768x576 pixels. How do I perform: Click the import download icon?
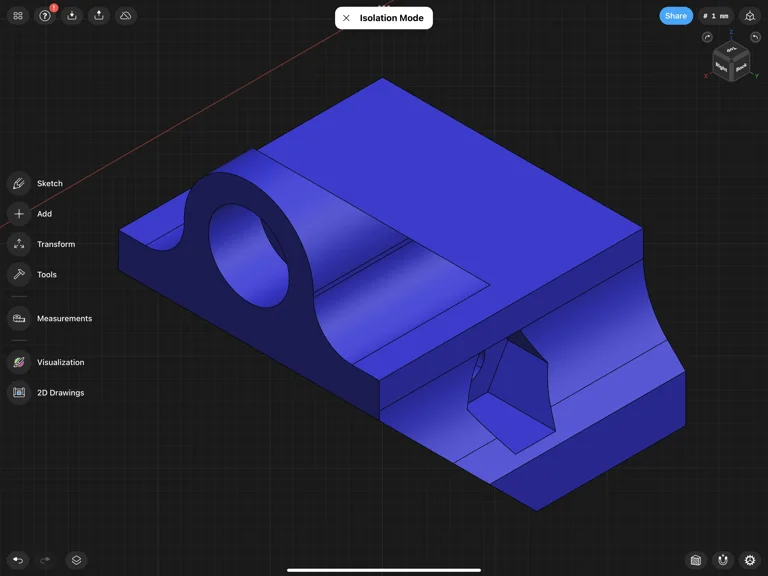pyautogui.click(x=72, y=16)
